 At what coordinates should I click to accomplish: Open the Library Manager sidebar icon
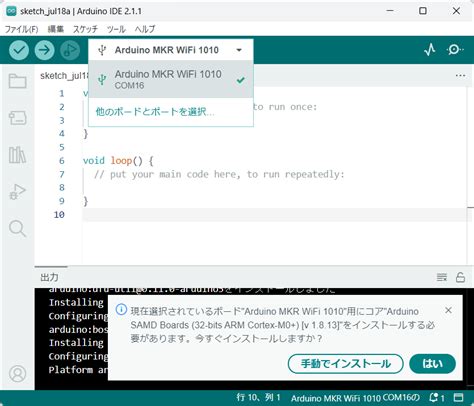17,155
